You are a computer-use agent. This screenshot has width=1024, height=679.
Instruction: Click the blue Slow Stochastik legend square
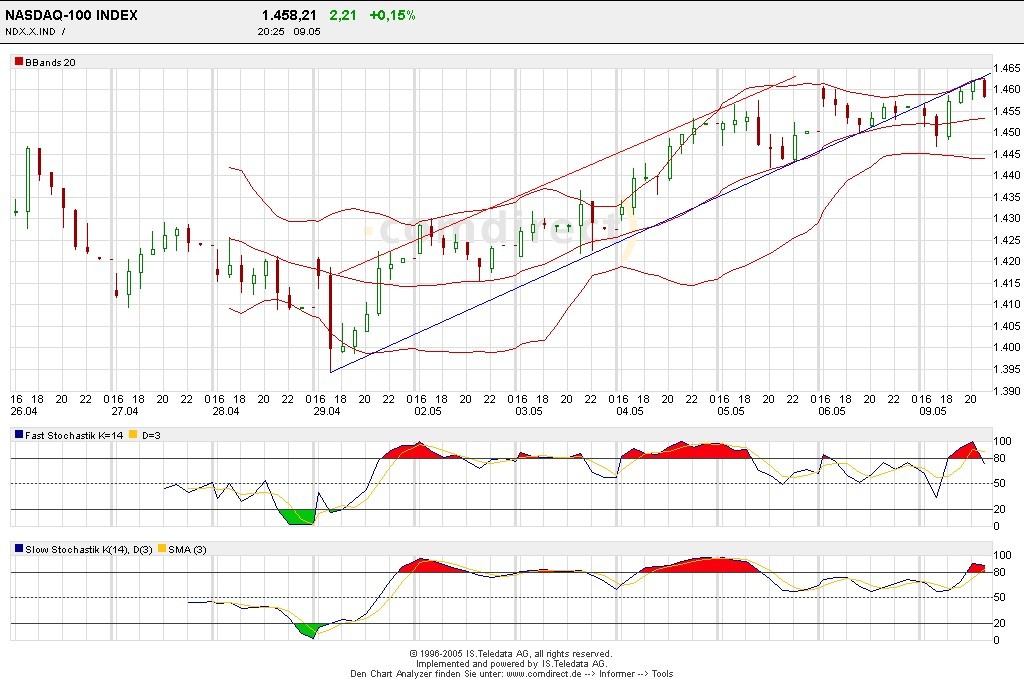tap(18, 549)
